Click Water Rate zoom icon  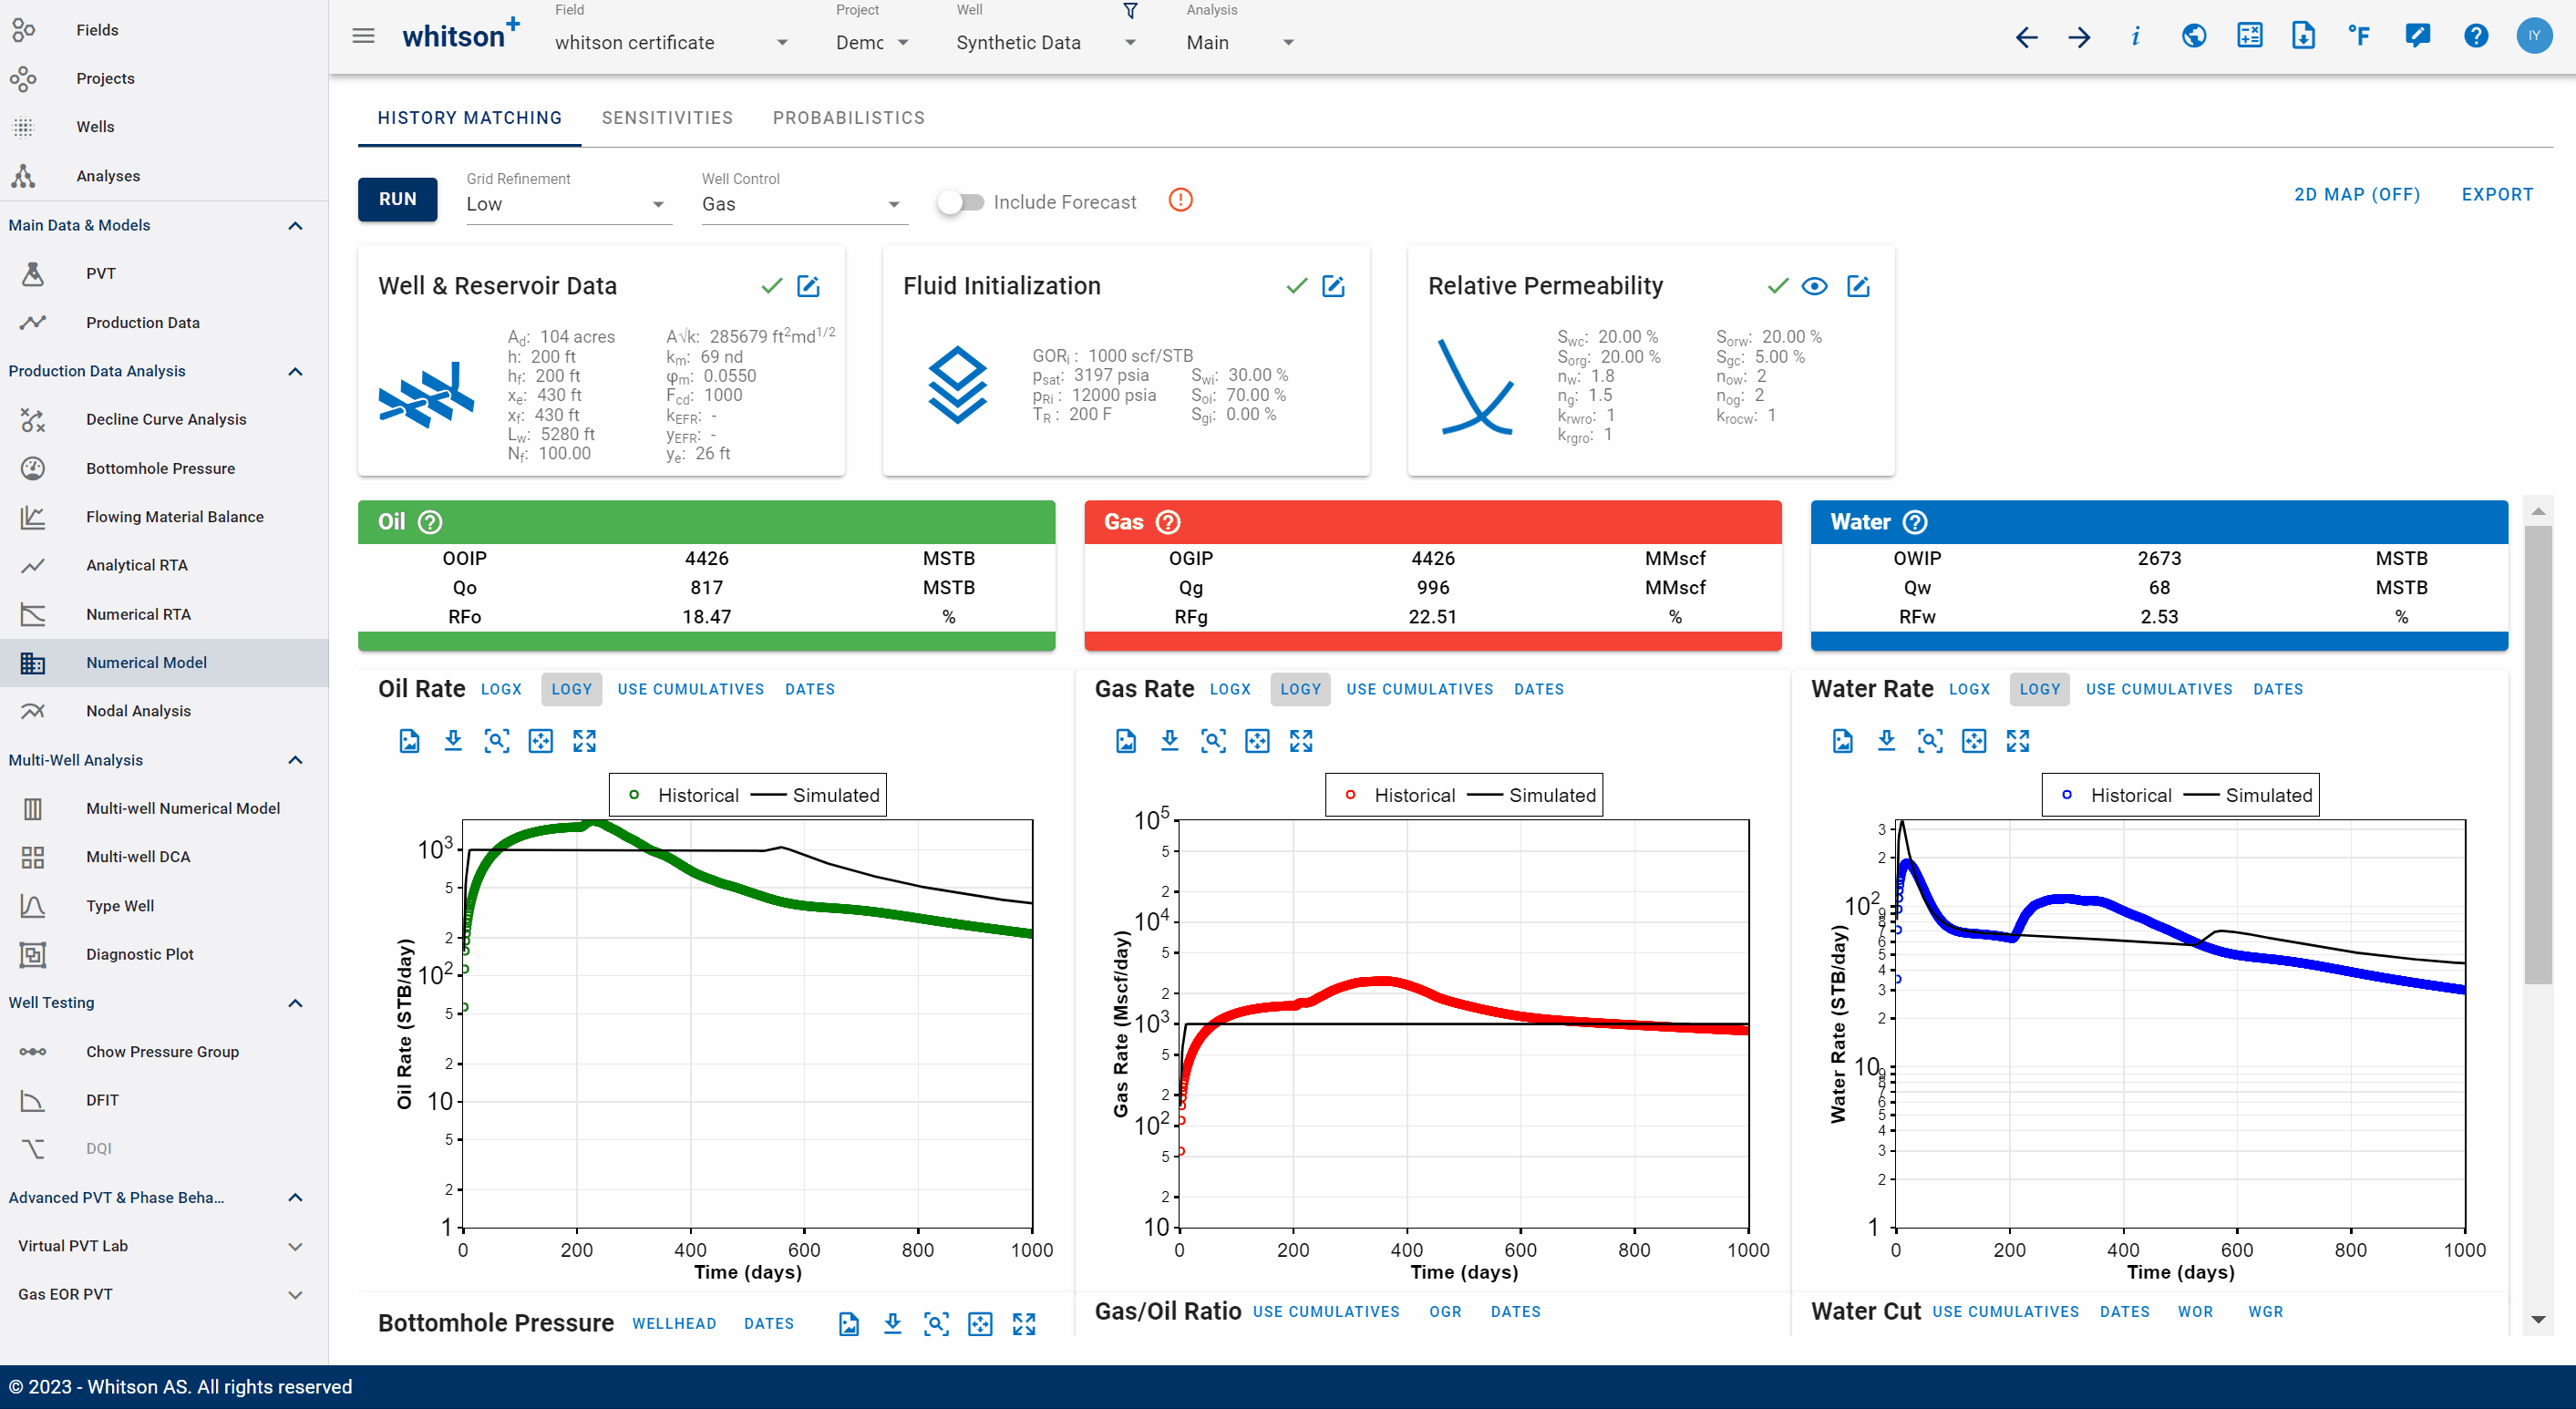[1929, 740]
